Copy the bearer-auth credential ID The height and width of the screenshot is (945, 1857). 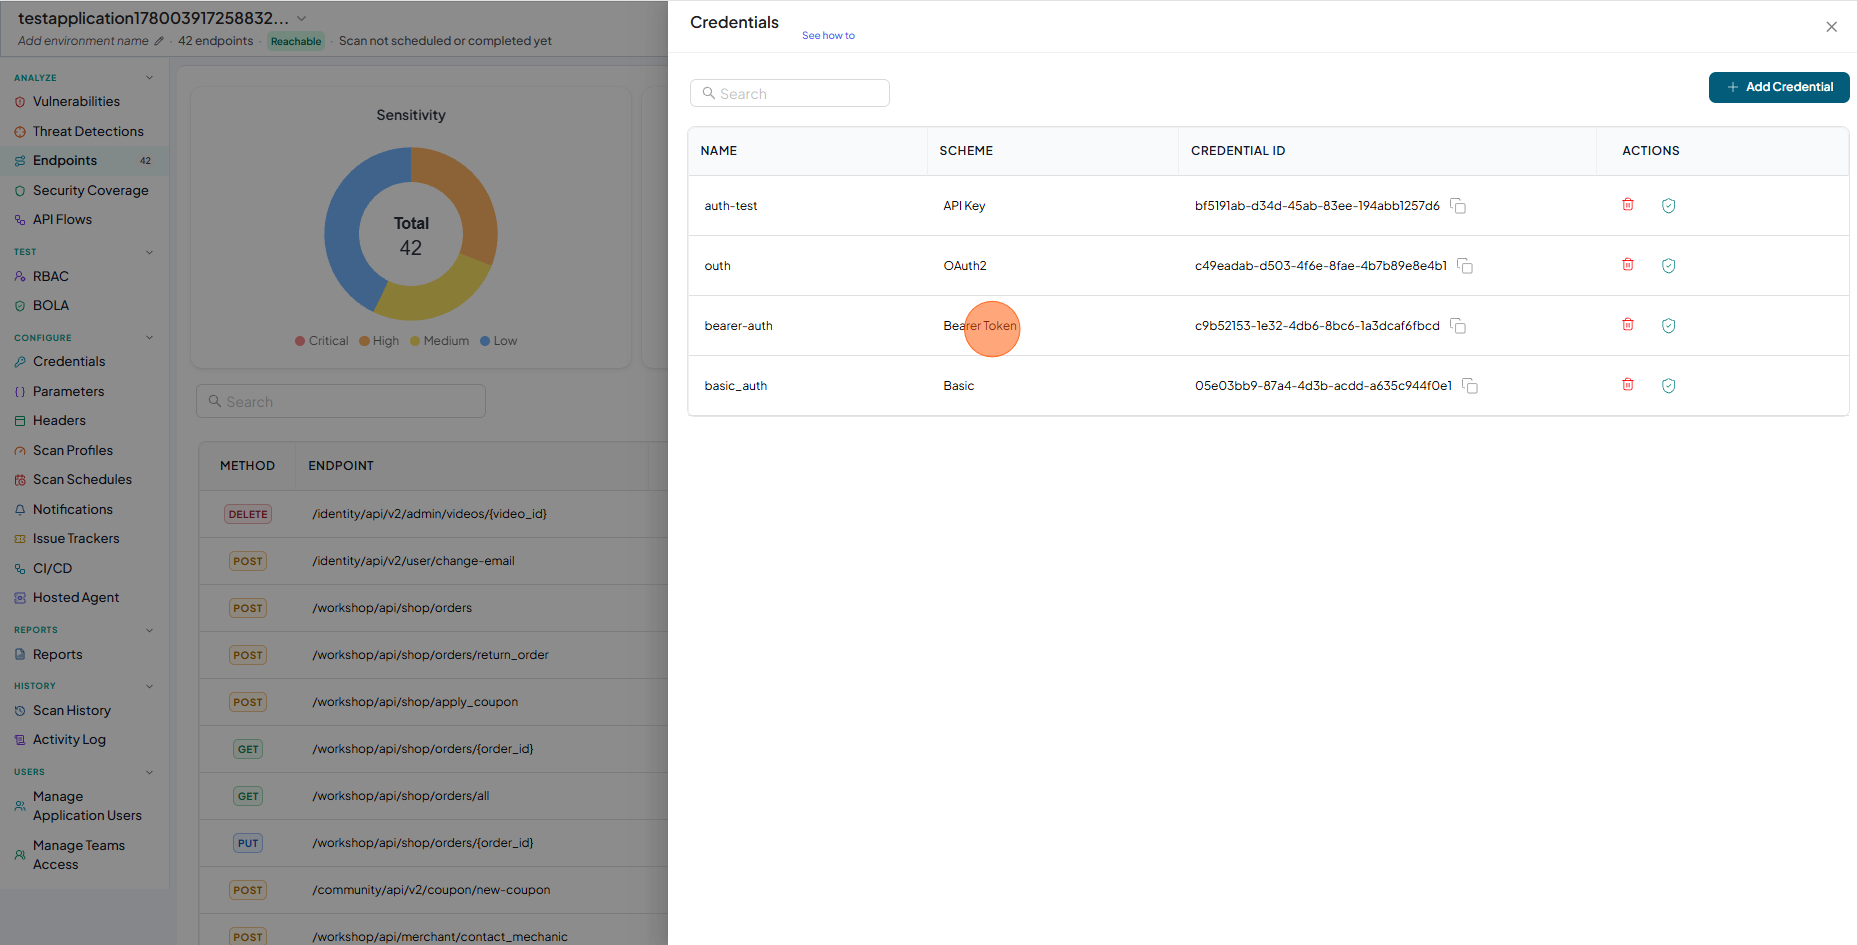point(1458,326)
